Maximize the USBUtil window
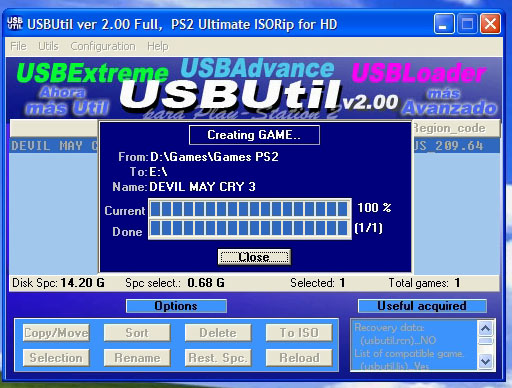The height and width of the screenshot is (388, 512). (x=467, y=24)
